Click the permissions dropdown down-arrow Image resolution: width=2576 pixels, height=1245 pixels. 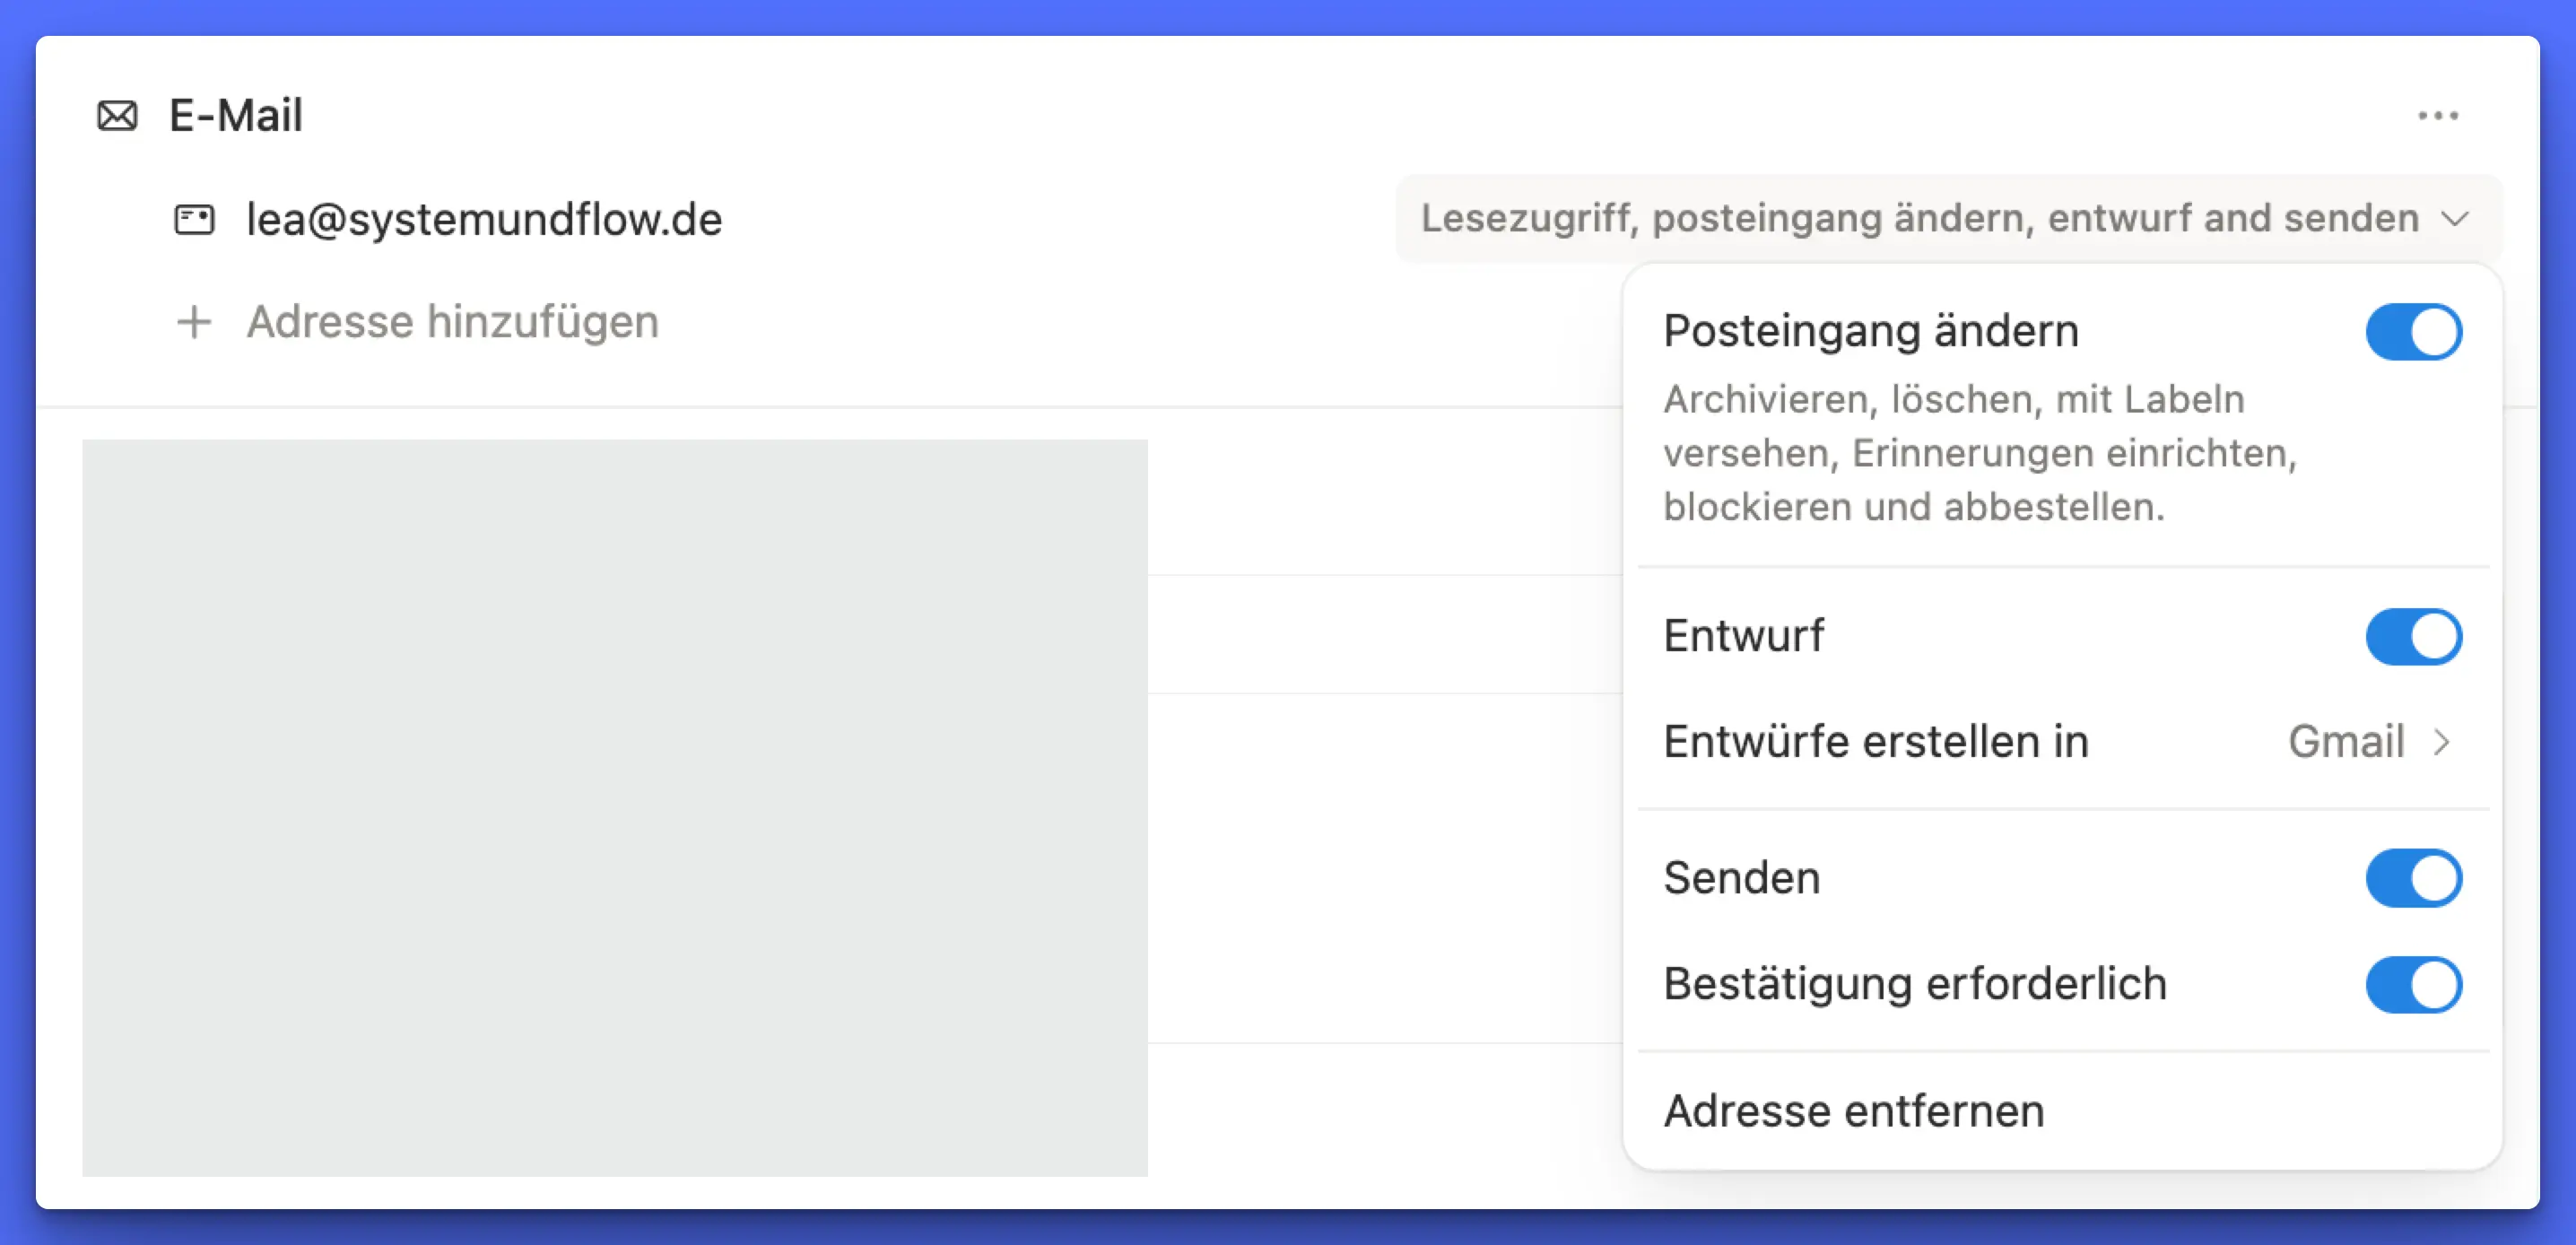2455,219
